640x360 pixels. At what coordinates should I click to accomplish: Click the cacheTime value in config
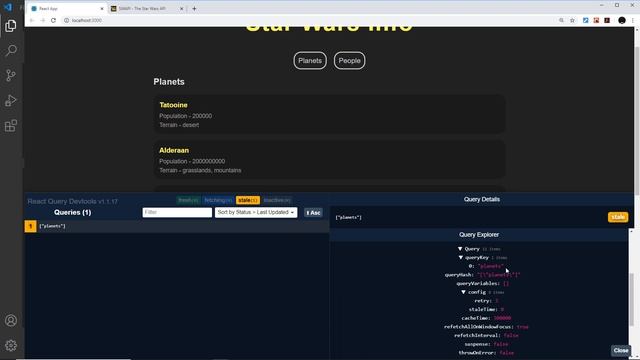pos(502,318)
